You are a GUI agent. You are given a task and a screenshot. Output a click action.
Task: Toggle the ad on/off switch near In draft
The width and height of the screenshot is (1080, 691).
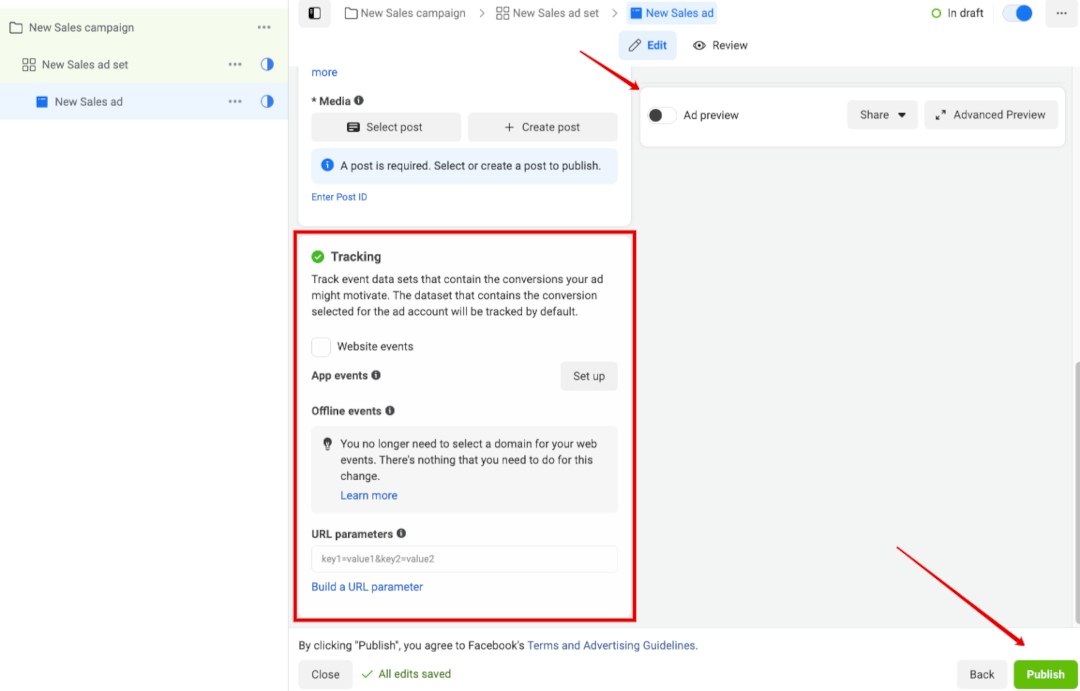(1017, 13)
